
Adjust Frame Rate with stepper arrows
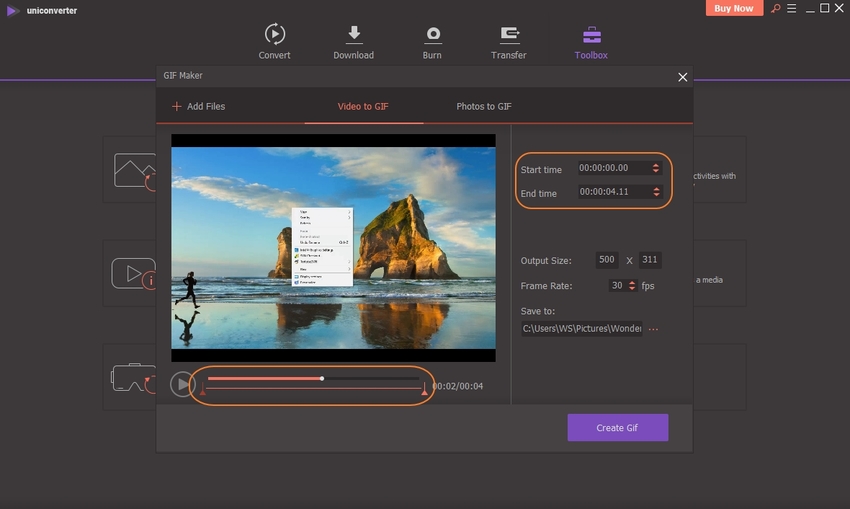[x=632, y=285]
